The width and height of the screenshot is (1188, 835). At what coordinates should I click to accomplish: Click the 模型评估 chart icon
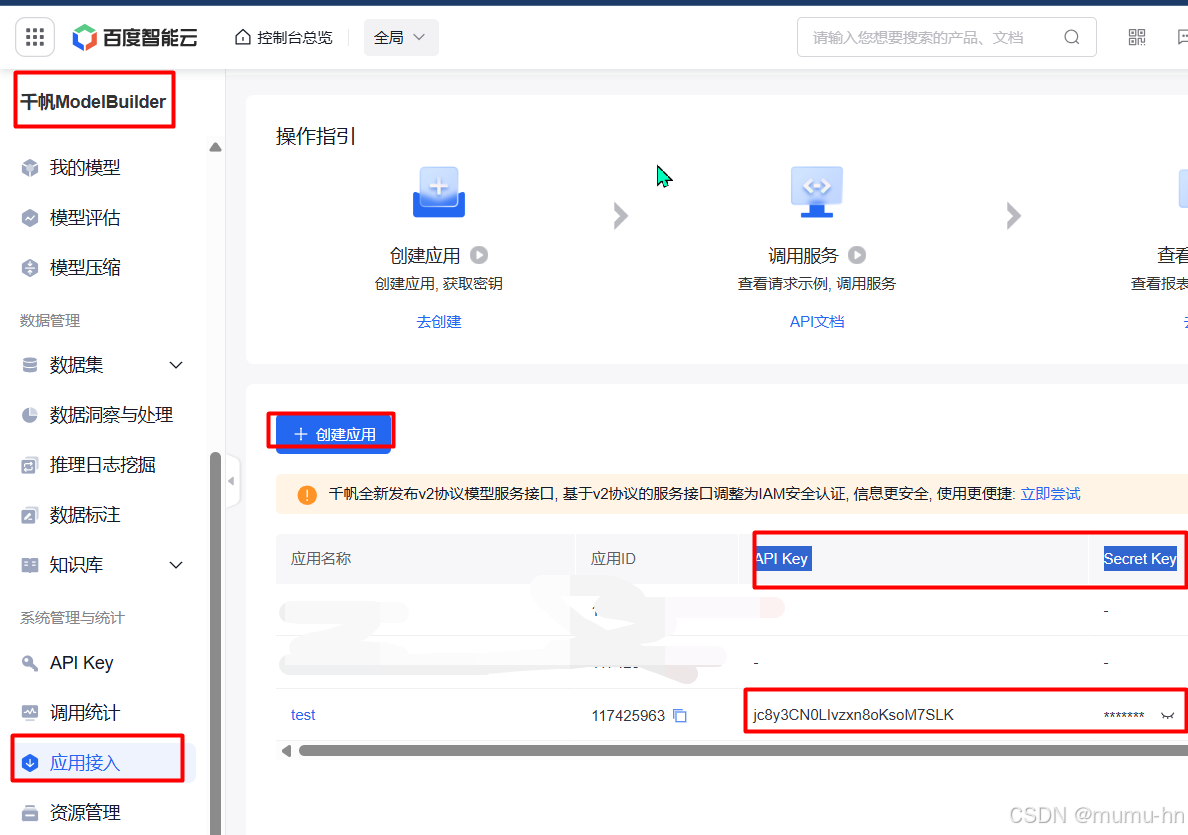coord(30,218)
